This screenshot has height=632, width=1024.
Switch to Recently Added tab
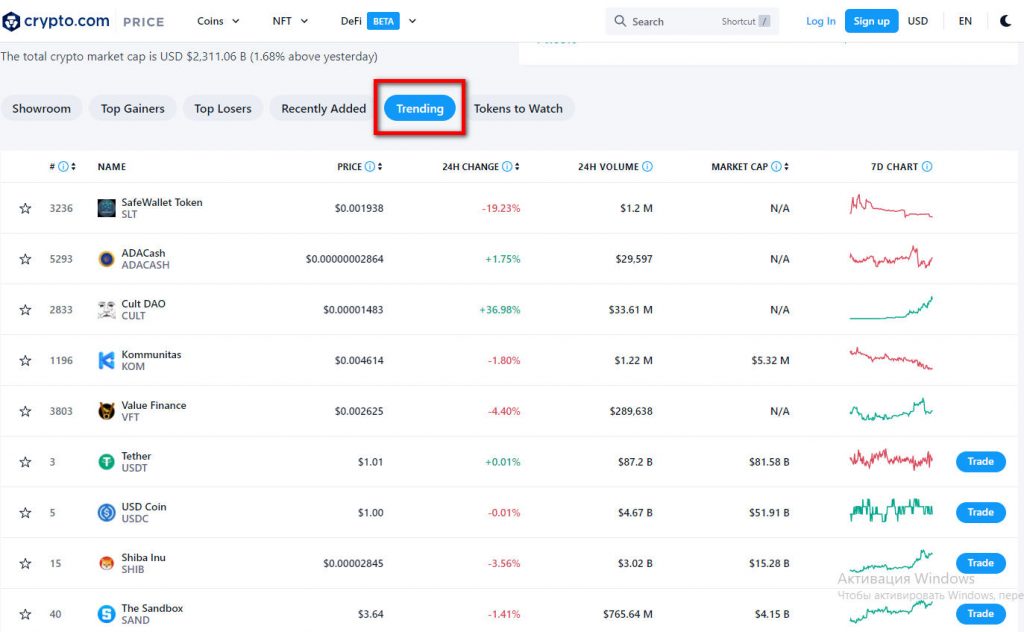click(323, 108)
